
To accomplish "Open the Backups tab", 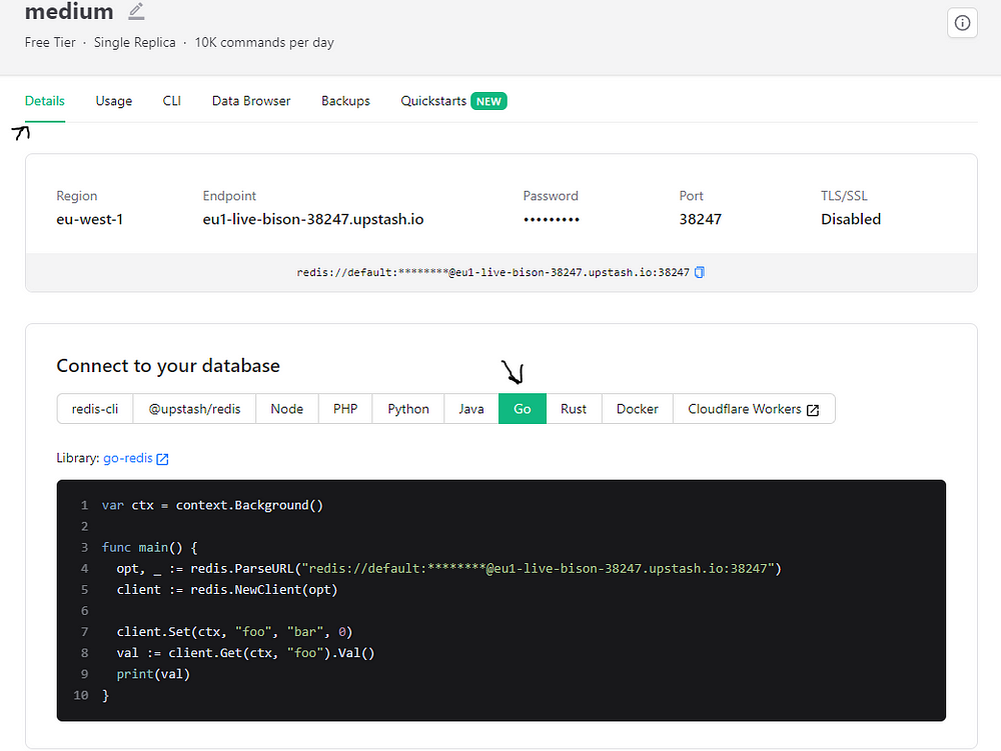I will tap(345, 101).
